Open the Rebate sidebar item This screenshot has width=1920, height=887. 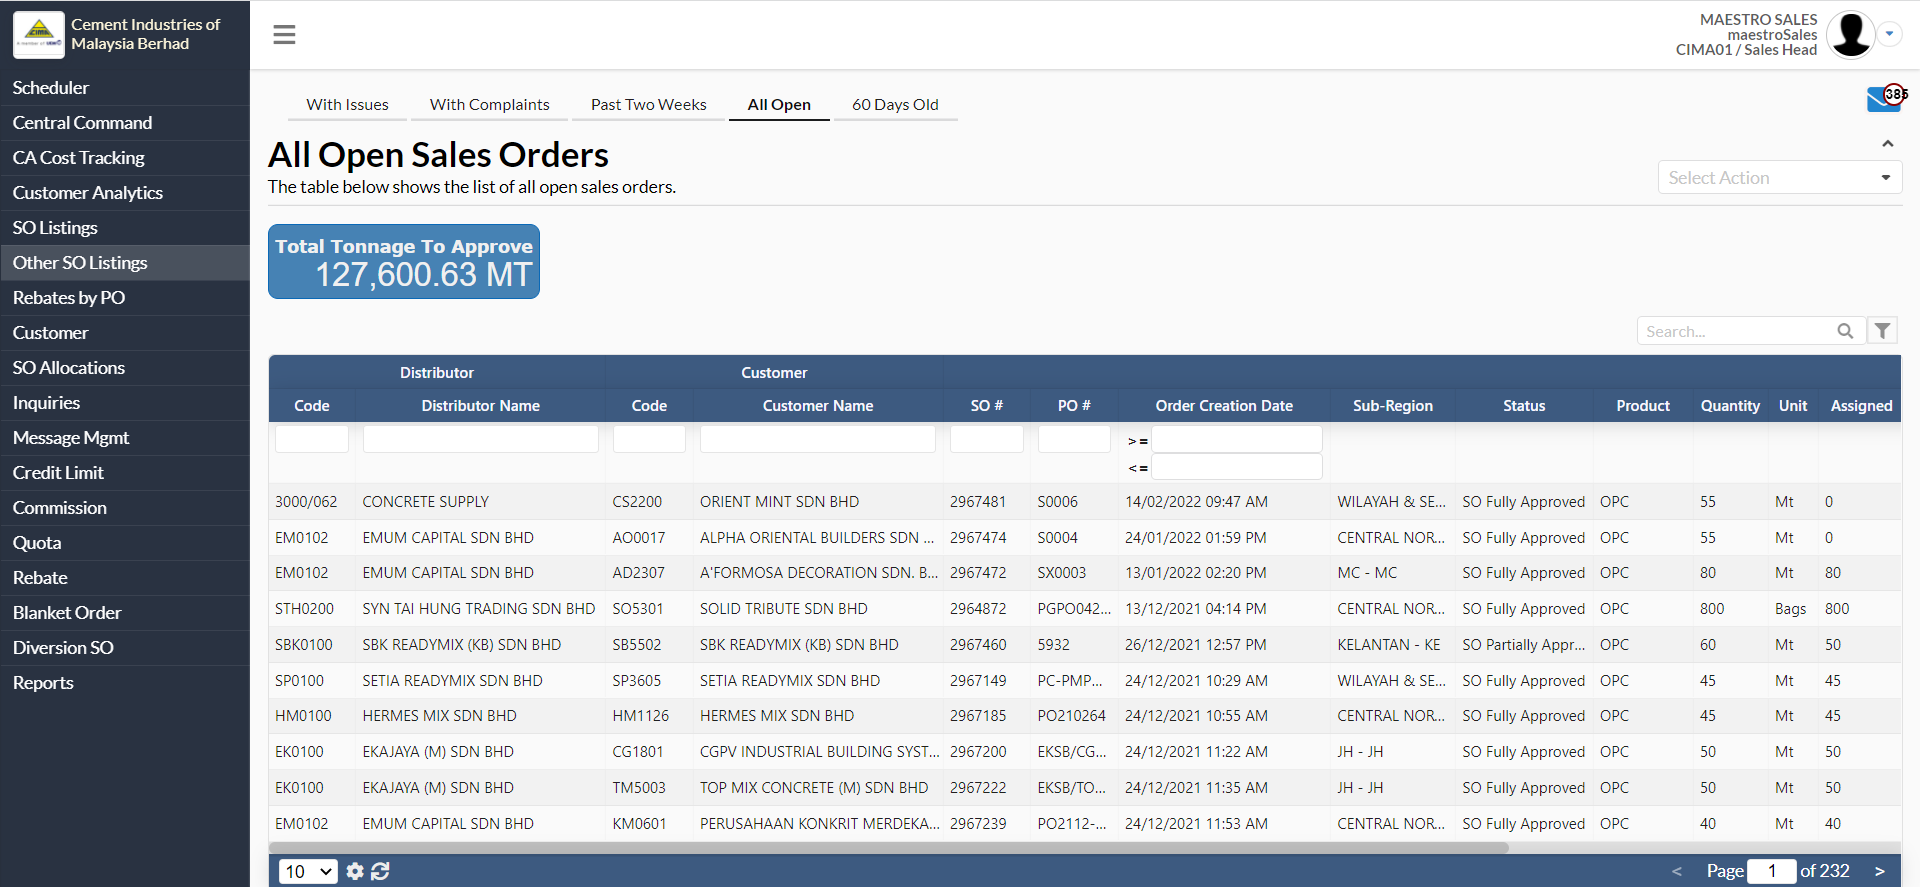tap(125, 578)
